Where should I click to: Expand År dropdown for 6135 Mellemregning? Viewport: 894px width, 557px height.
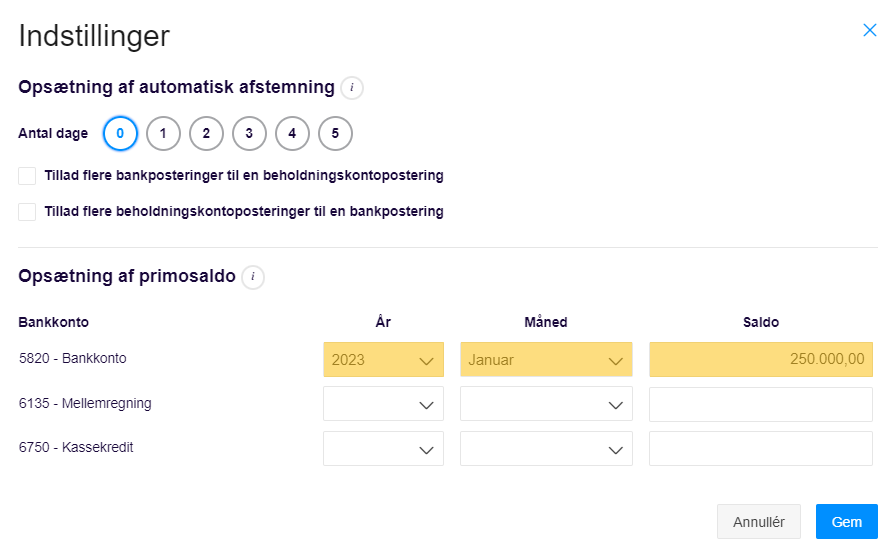[x=383, y=404]
